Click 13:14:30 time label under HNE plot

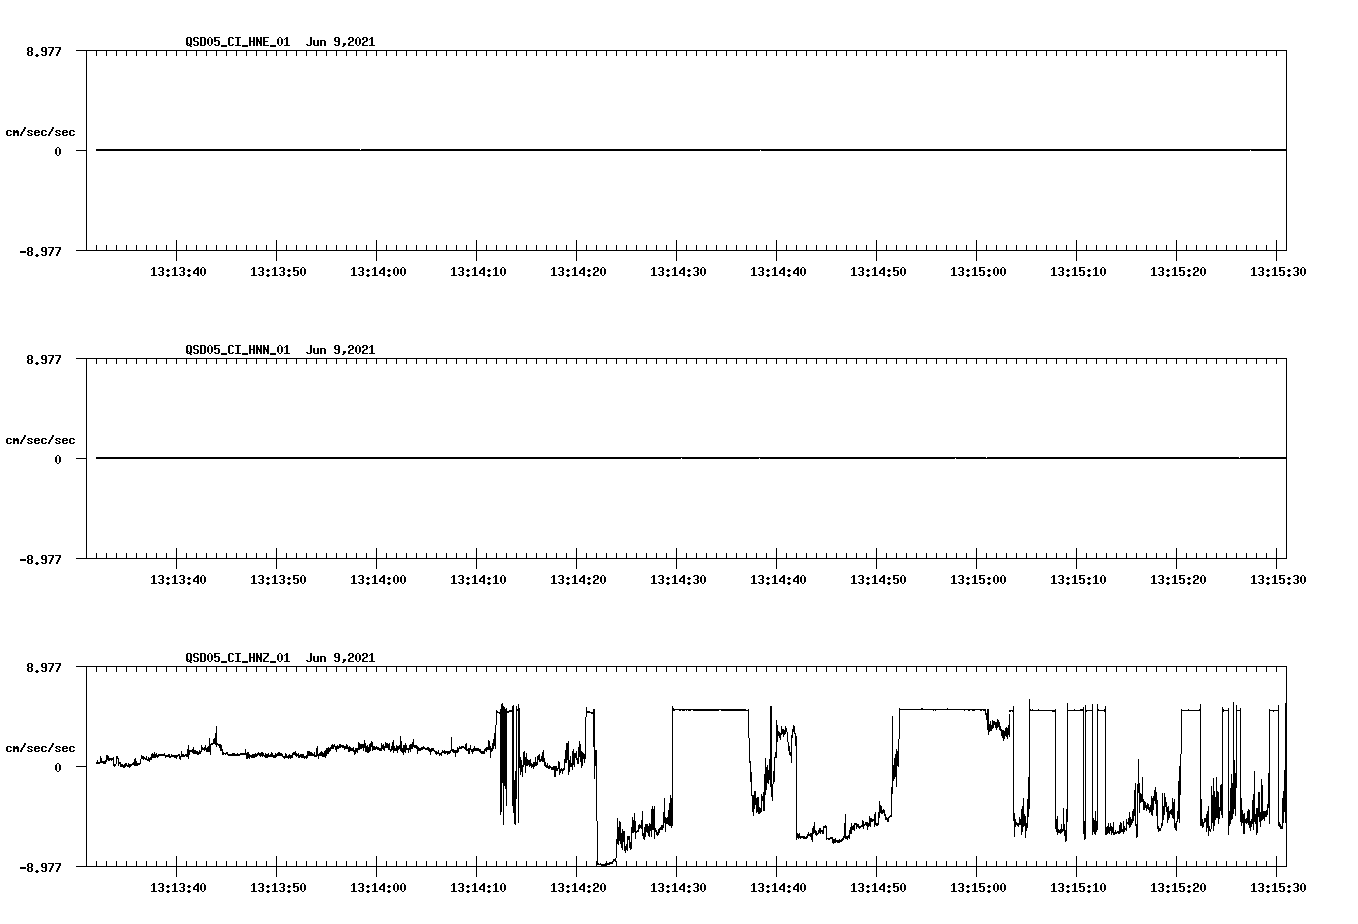click(x=678, y=272)
